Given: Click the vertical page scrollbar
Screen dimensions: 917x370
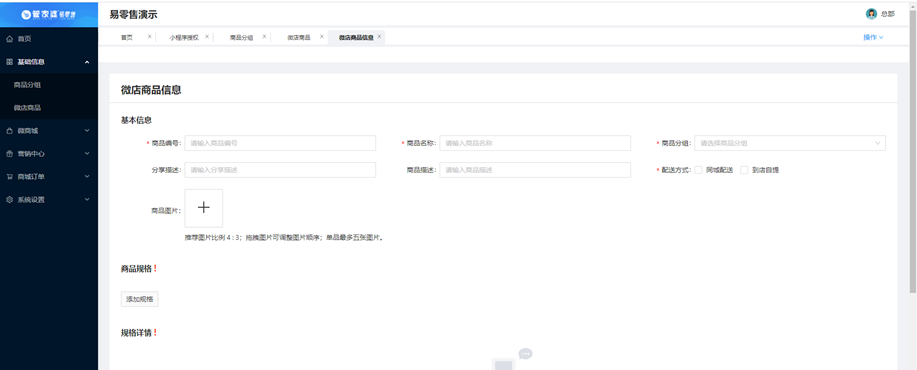Looking at the screenshot, I should point(913,152).
